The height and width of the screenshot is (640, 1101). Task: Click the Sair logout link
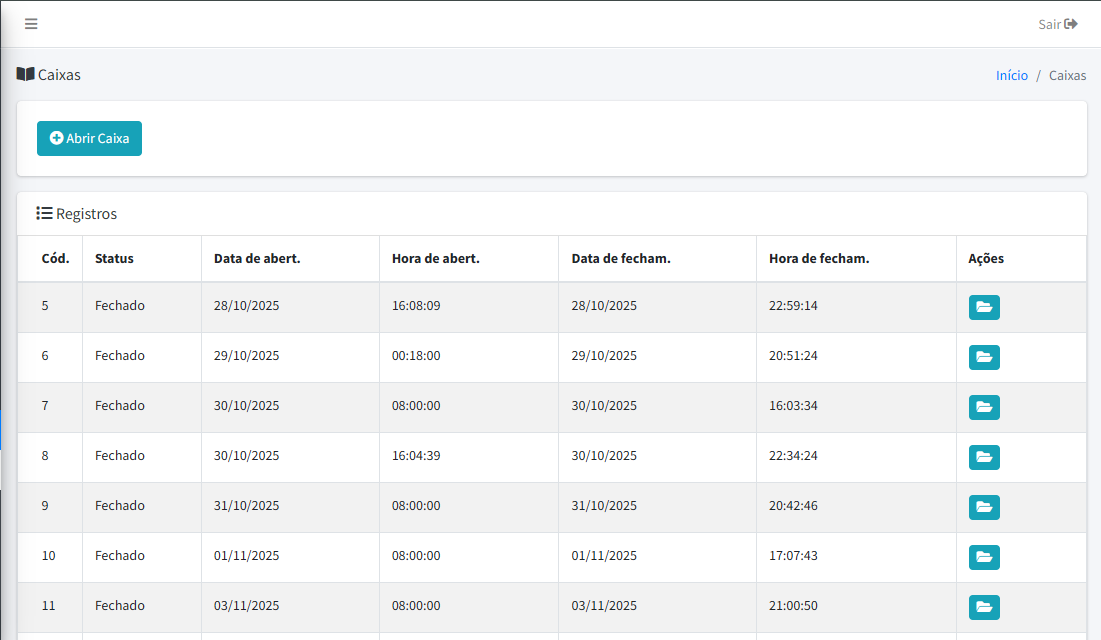1057,25
